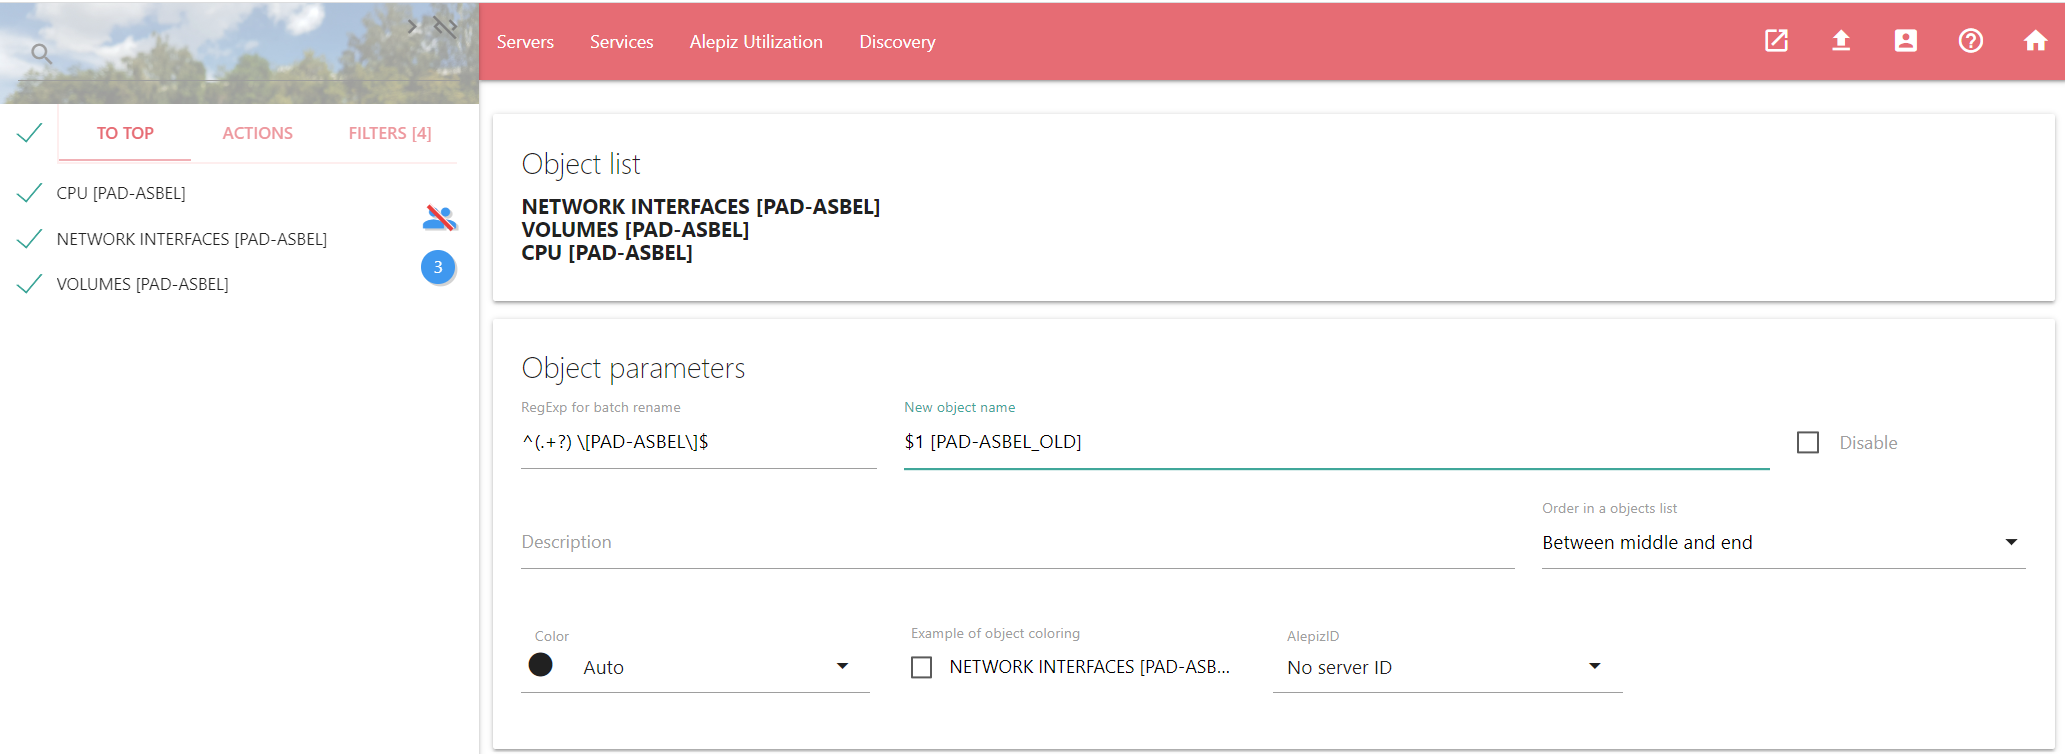2065x754 pixels.
Task: Open in new window icon
Action: (1776, 41)
